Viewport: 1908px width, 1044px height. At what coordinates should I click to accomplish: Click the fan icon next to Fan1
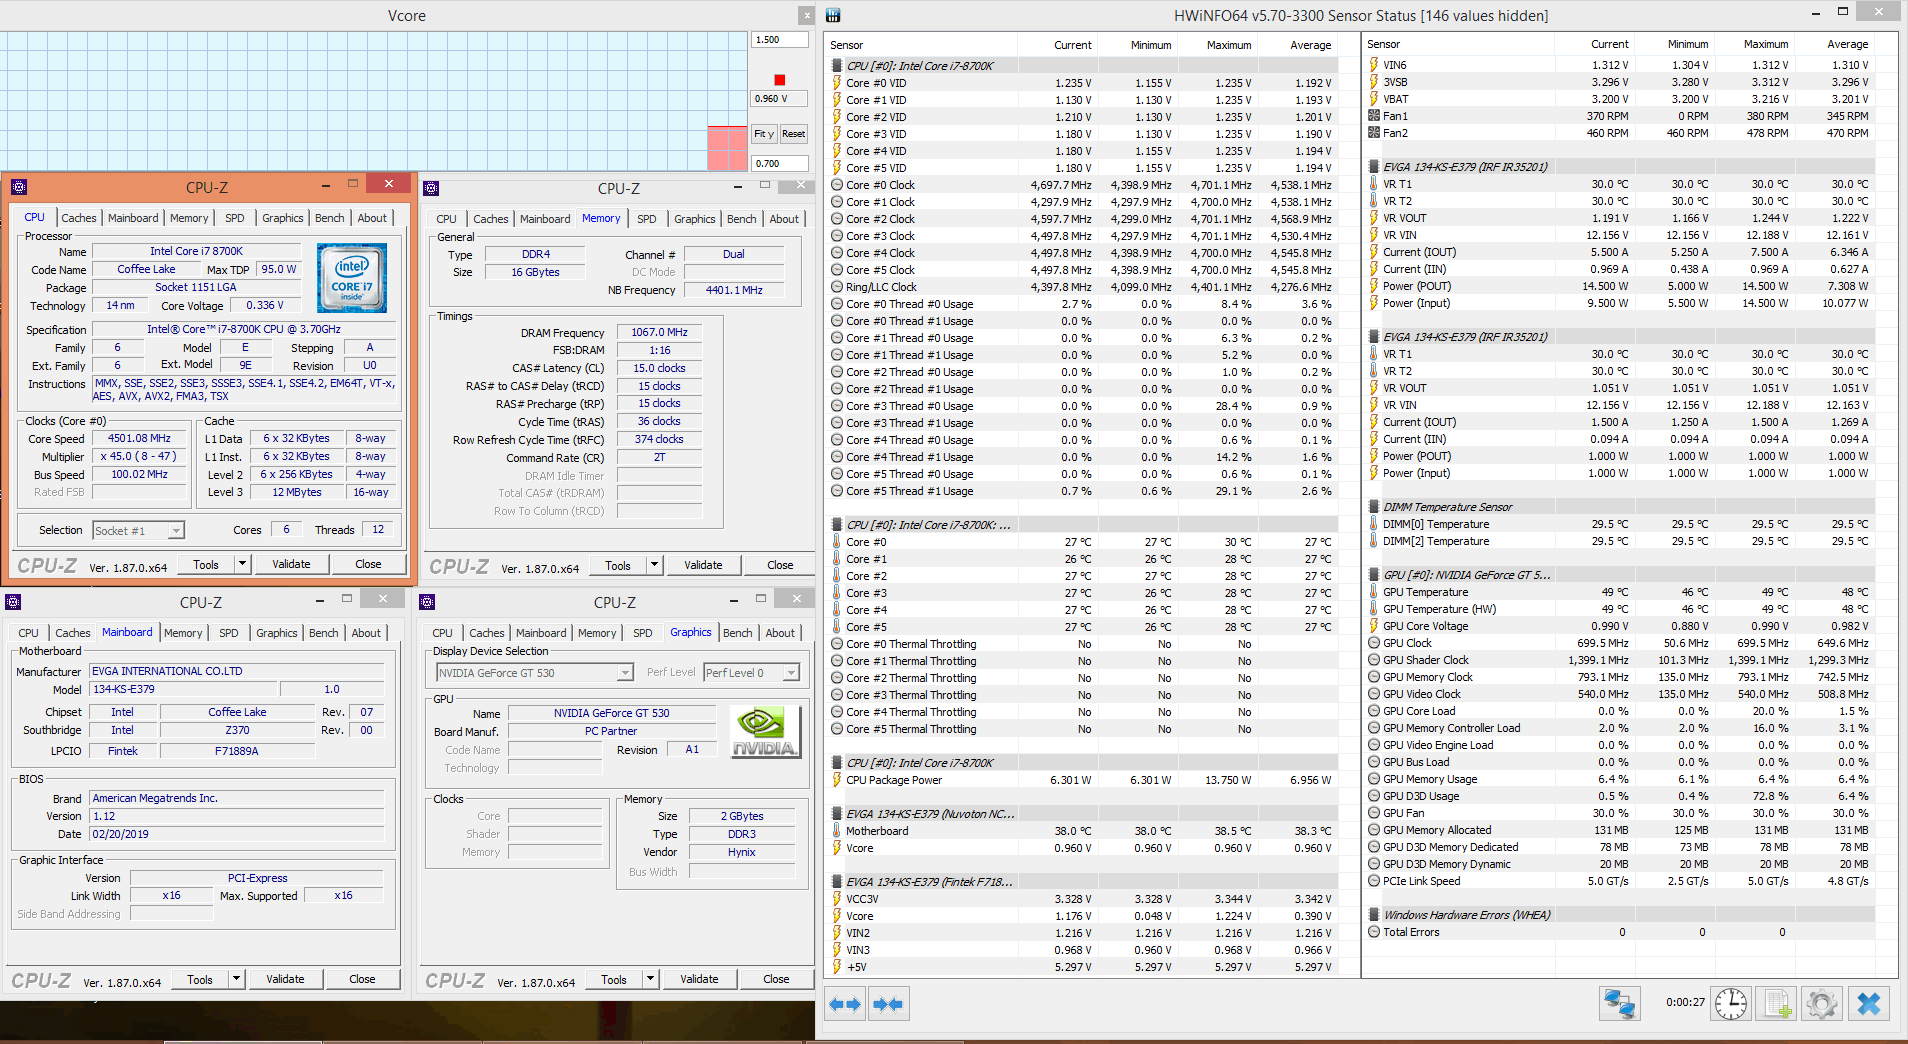(x=1374, y=116)
